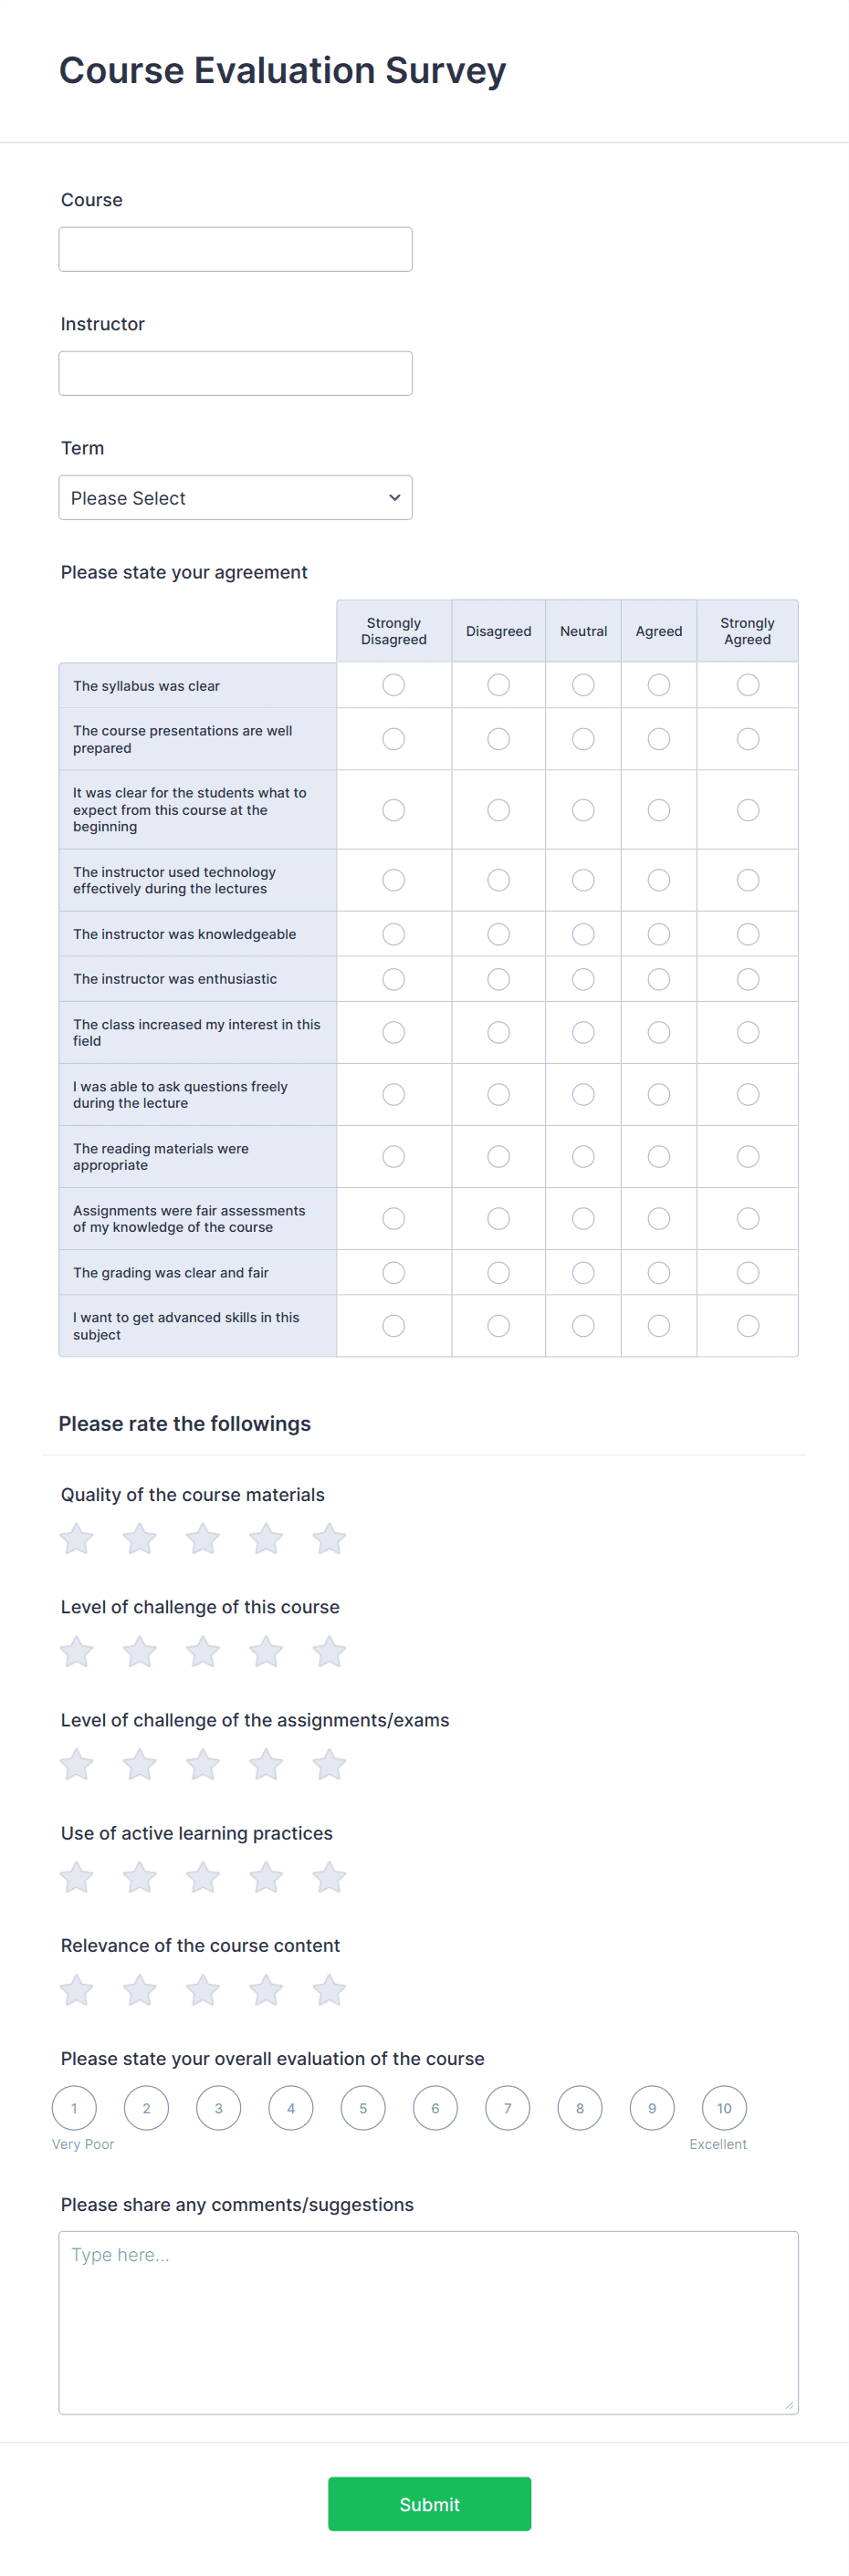The height and width of the screenshot is (2576, 849).
Task: Pick Strongly Disagreed for 'The instructor was knowledgeable'
Action: [393, 933]
